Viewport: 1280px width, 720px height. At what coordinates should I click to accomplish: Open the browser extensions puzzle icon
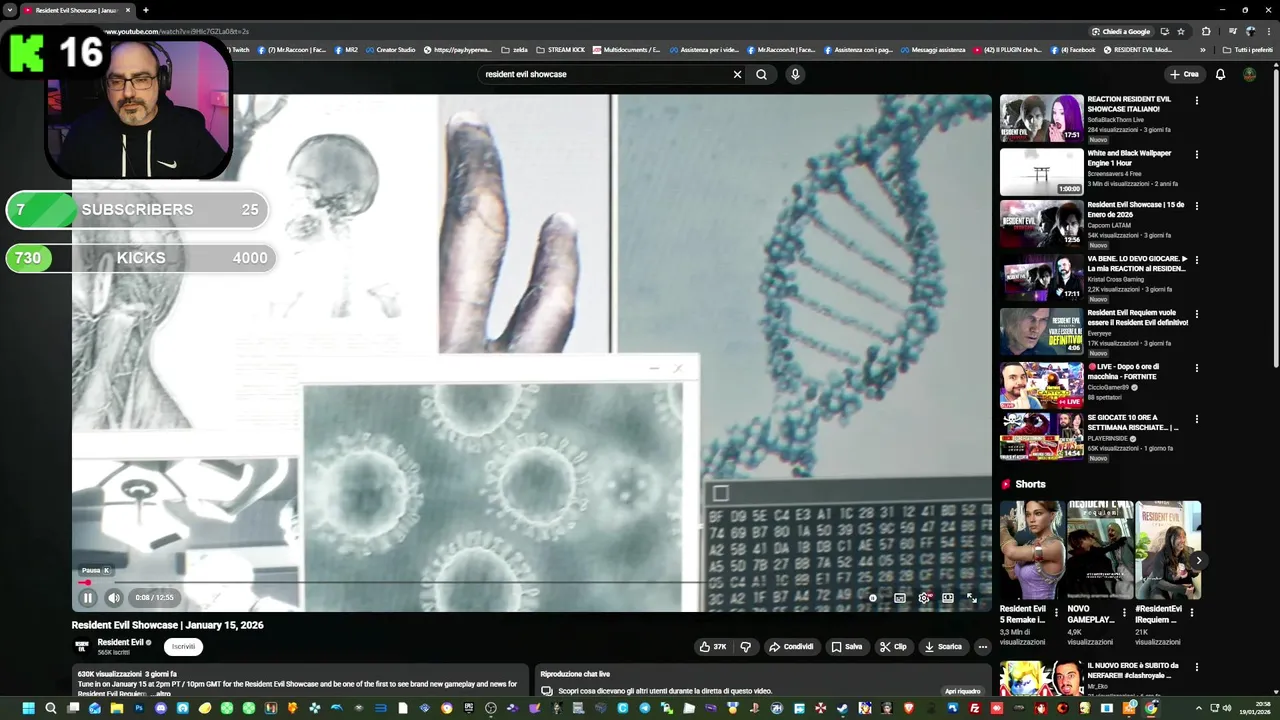tap(1206, 31)
